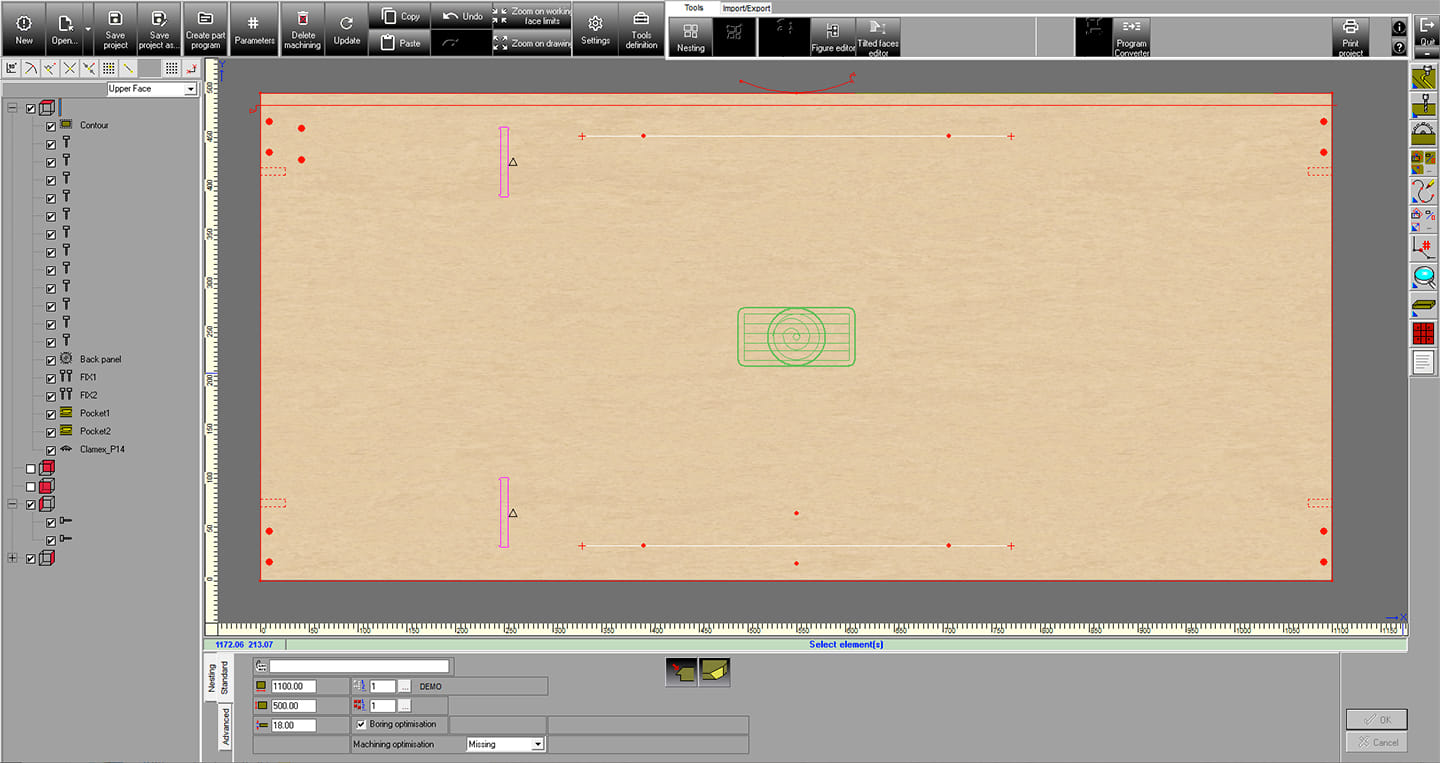The image size is (1440, 763).
Task: Click the ellipsis button beside DEMO
Action: coord(404,686)
